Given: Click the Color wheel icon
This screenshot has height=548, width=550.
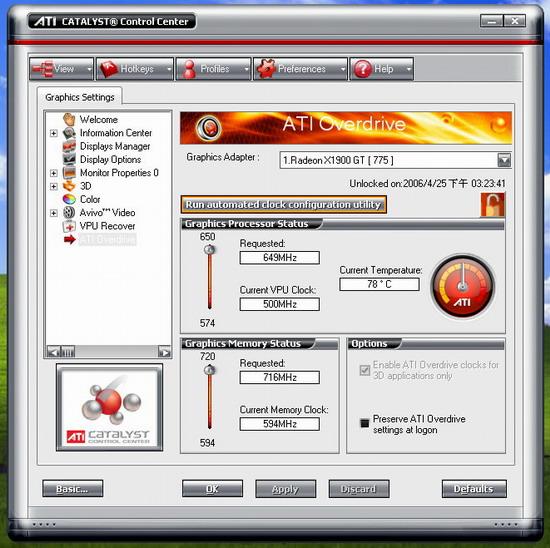Looking at the screenshot, I should pos(69,199).
